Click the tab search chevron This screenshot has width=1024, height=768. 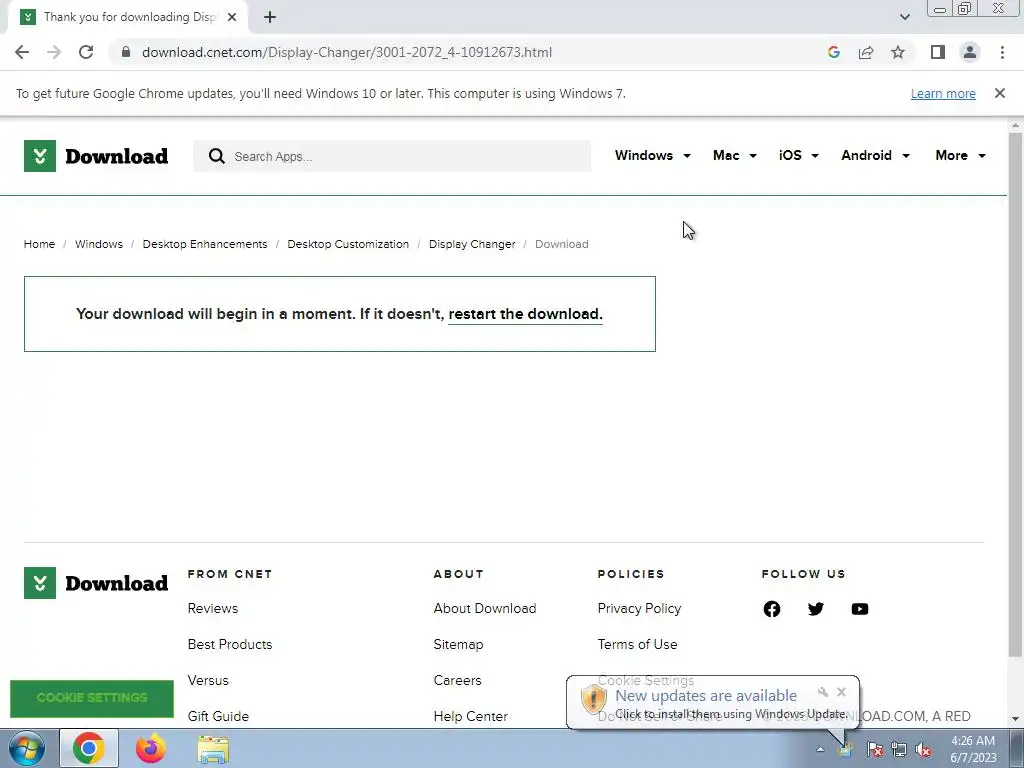[x=904, y=17]
